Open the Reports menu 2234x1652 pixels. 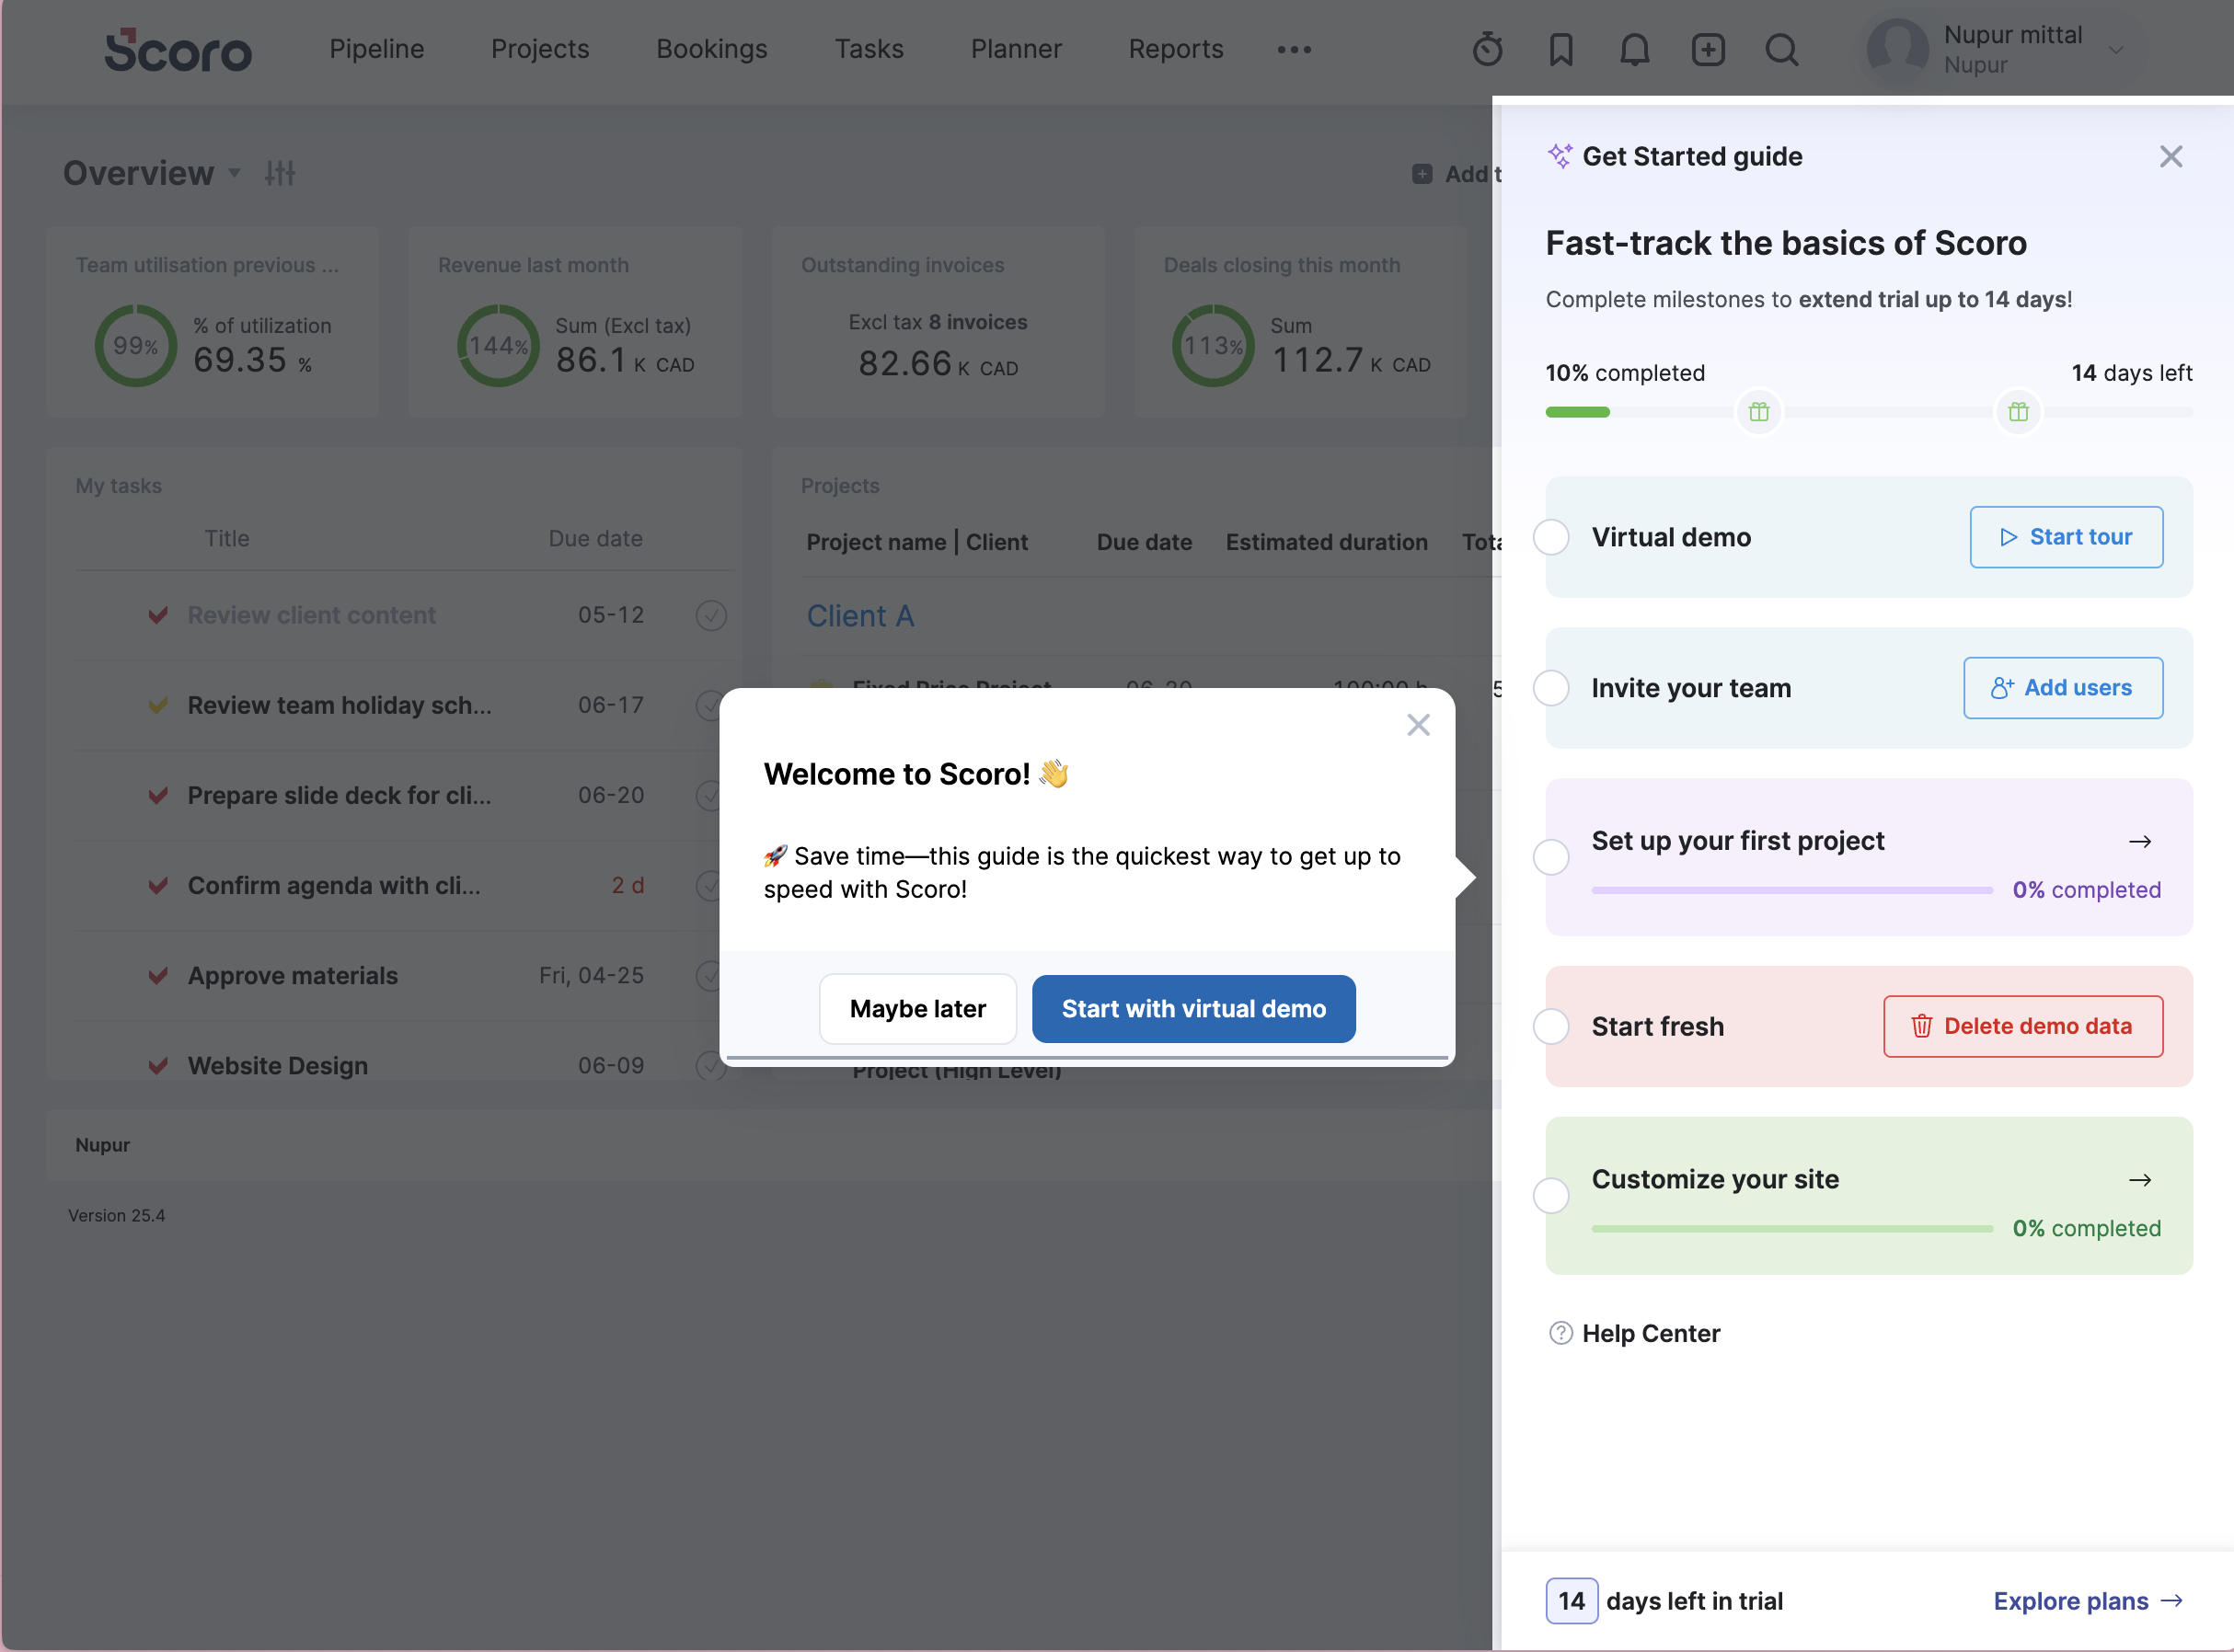pos(1176,49)
